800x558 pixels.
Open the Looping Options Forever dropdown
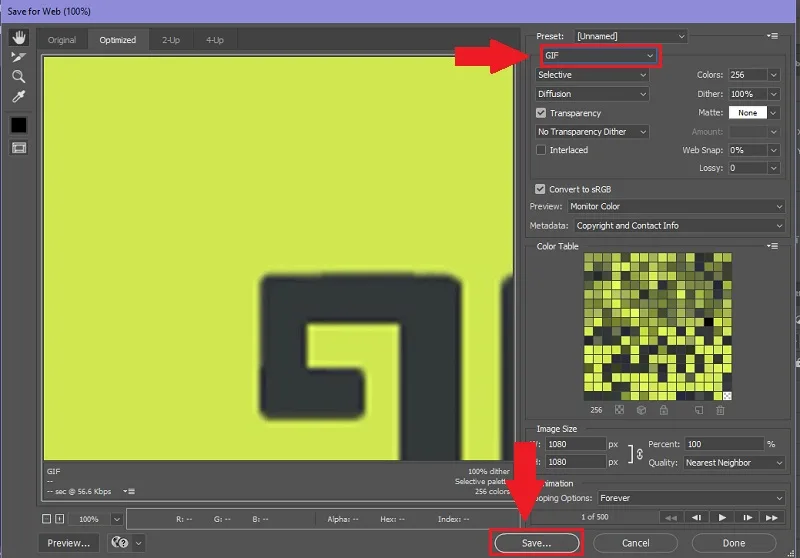coord(691,498)
